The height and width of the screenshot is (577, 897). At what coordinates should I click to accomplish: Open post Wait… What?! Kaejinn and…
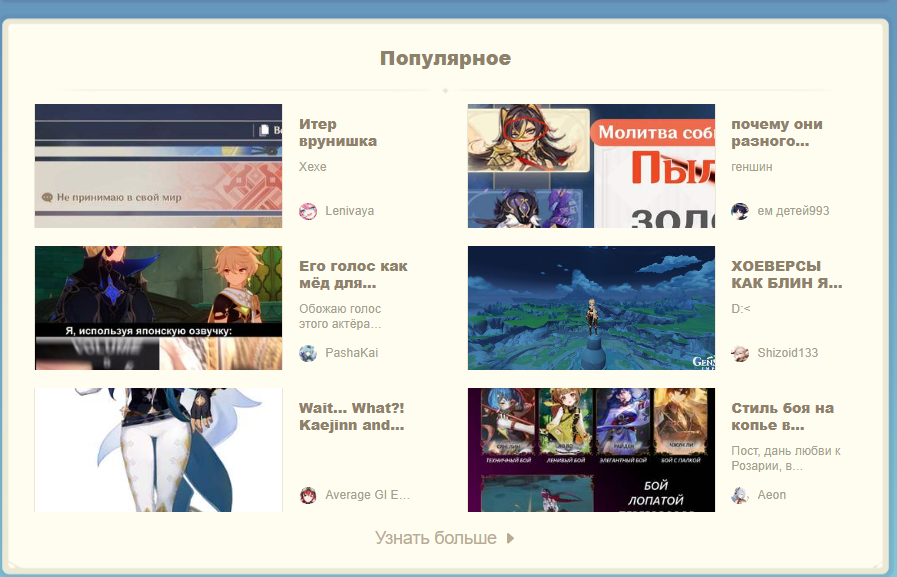(351, 416)
